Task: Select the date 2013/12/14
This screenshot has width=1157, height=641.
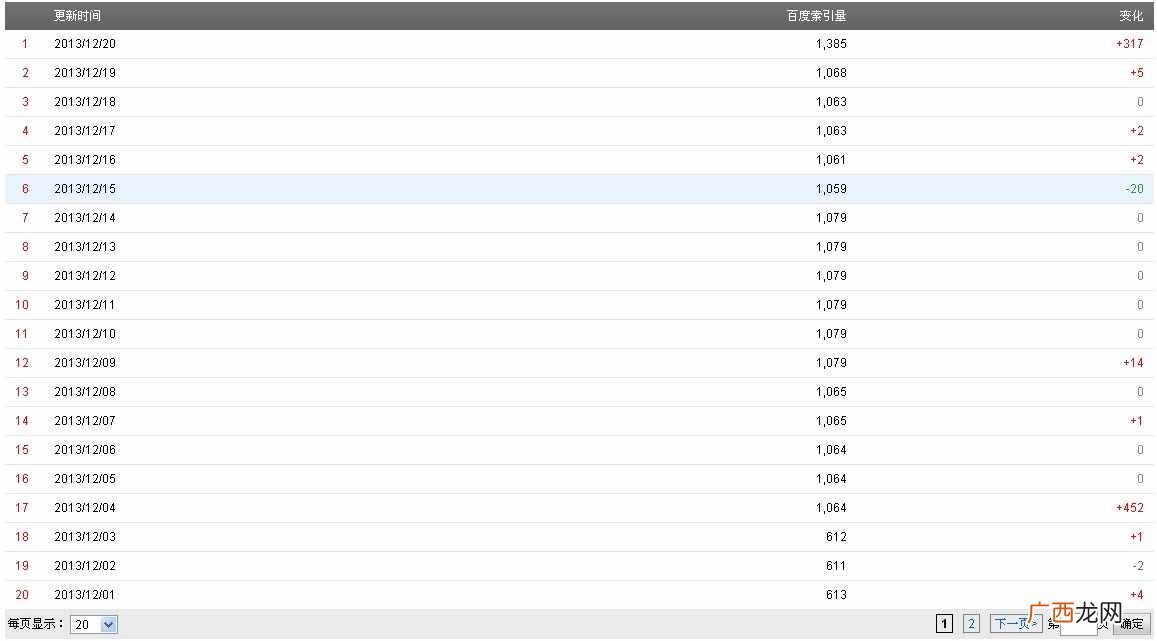Action: (85, 218)
